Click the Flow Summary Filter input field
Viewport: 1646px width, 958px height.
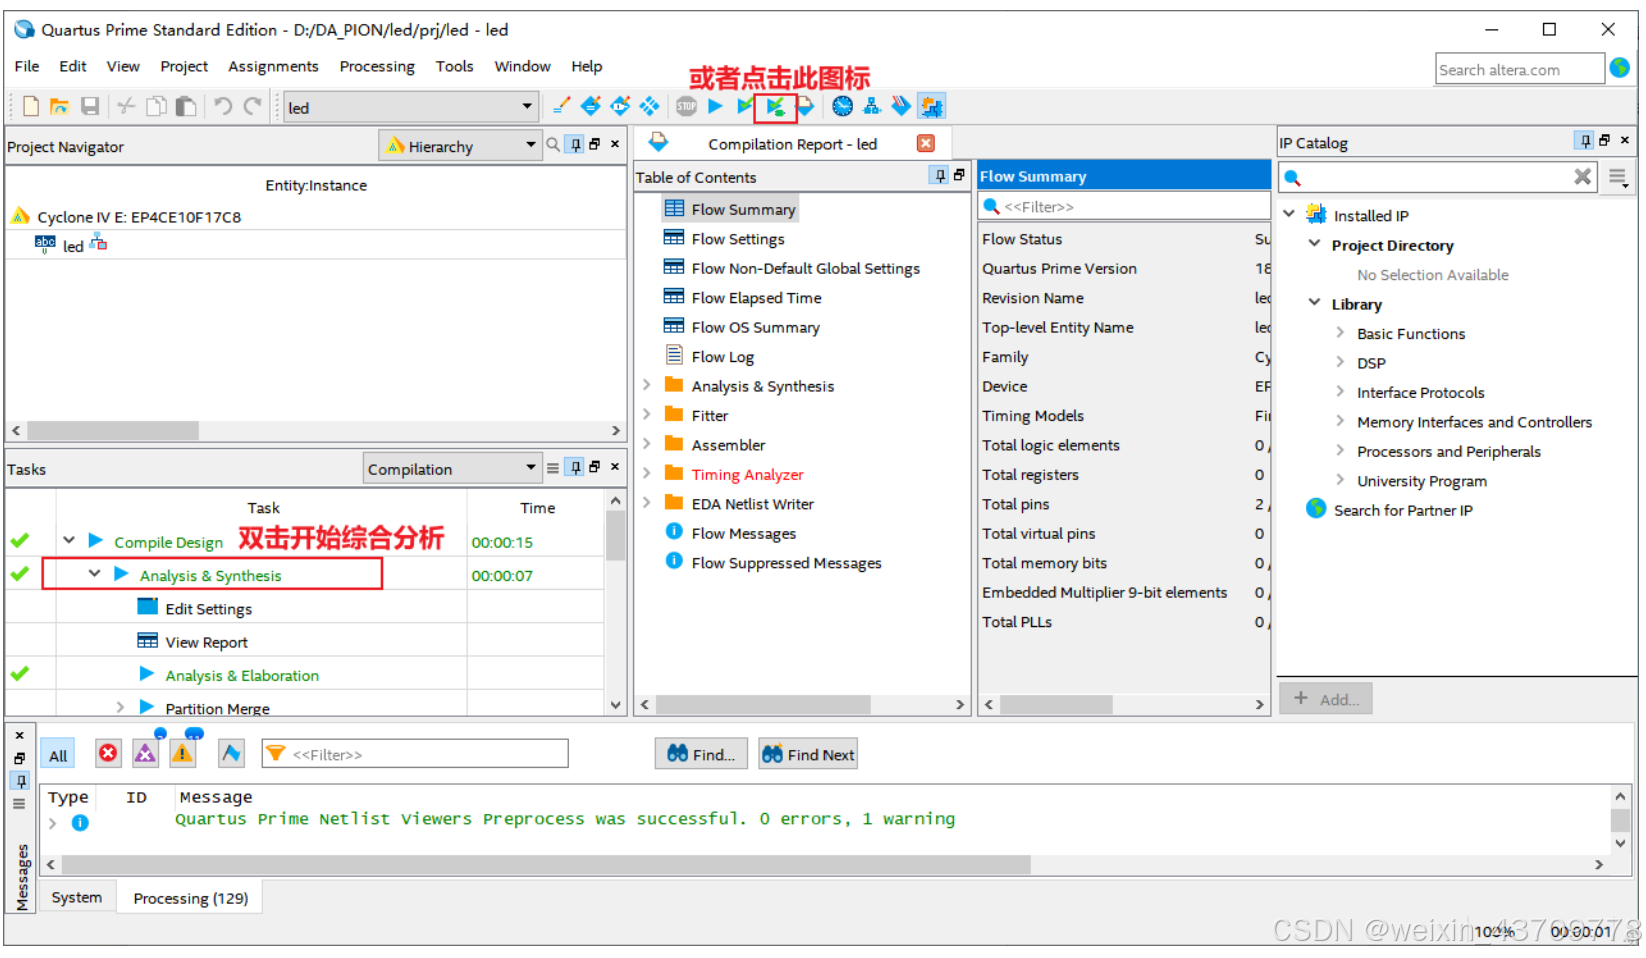1124,206
